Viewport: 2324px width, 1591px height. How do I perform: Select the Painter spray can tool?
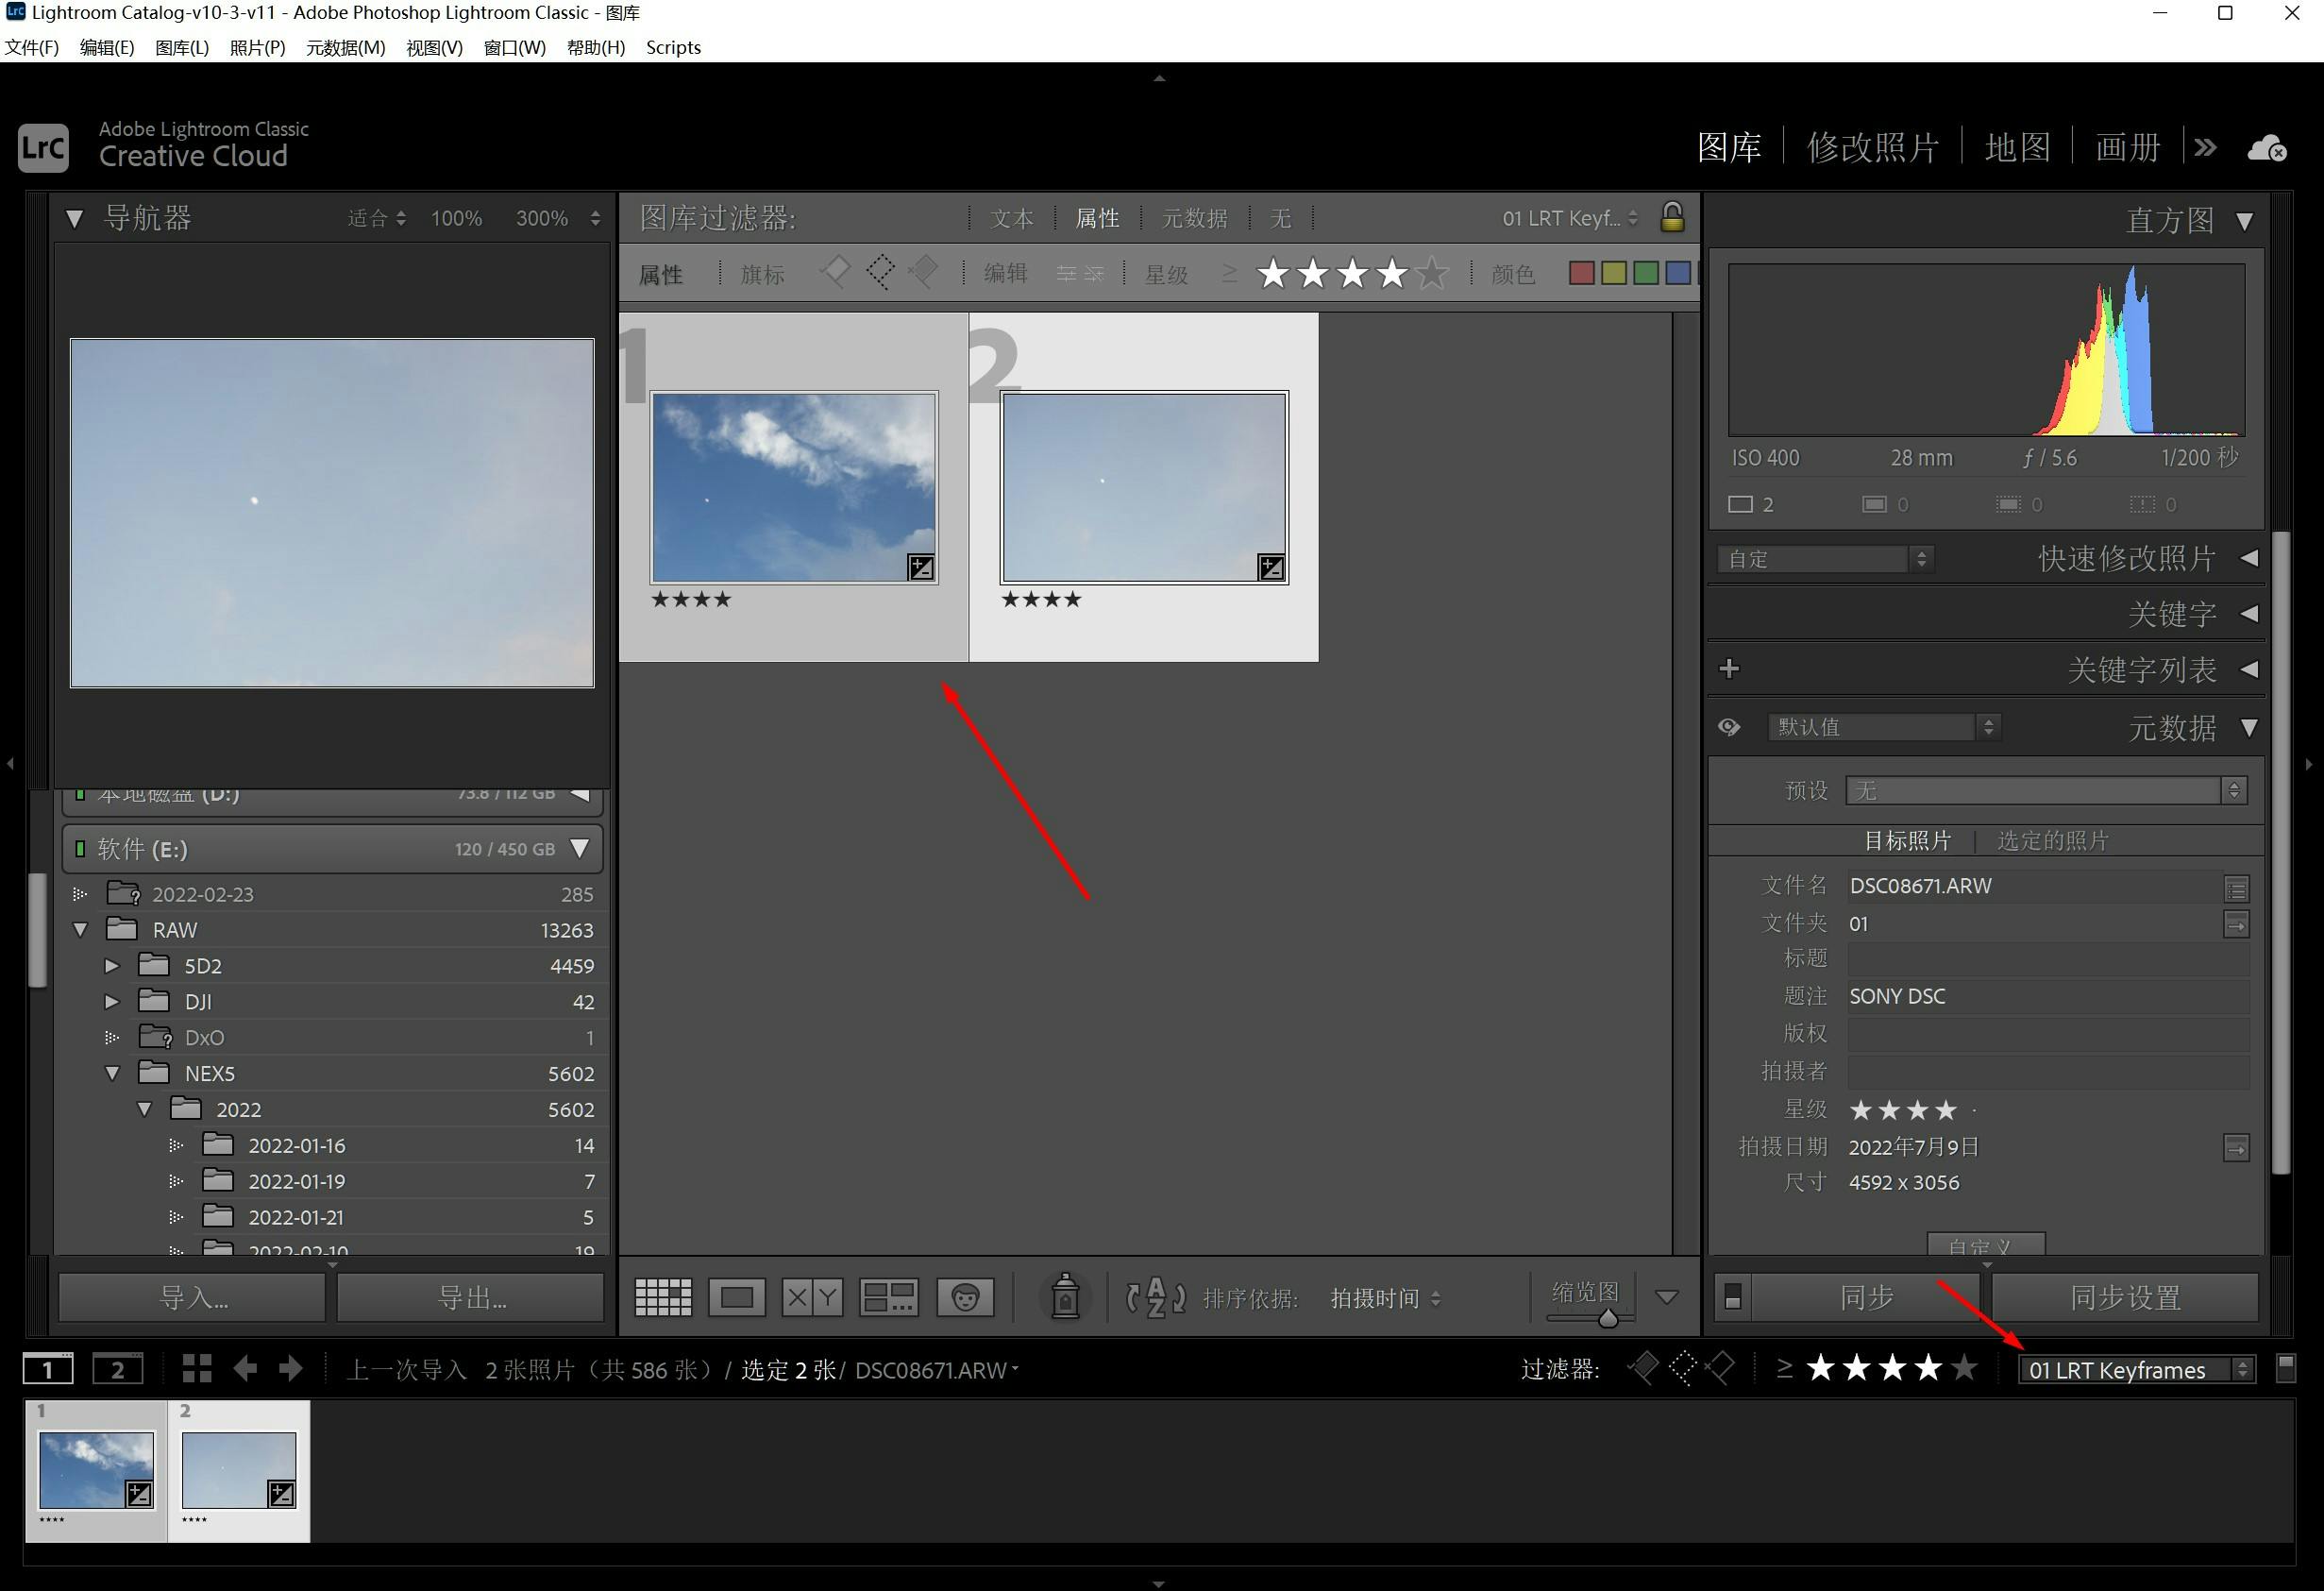tap(1065, 1297)
